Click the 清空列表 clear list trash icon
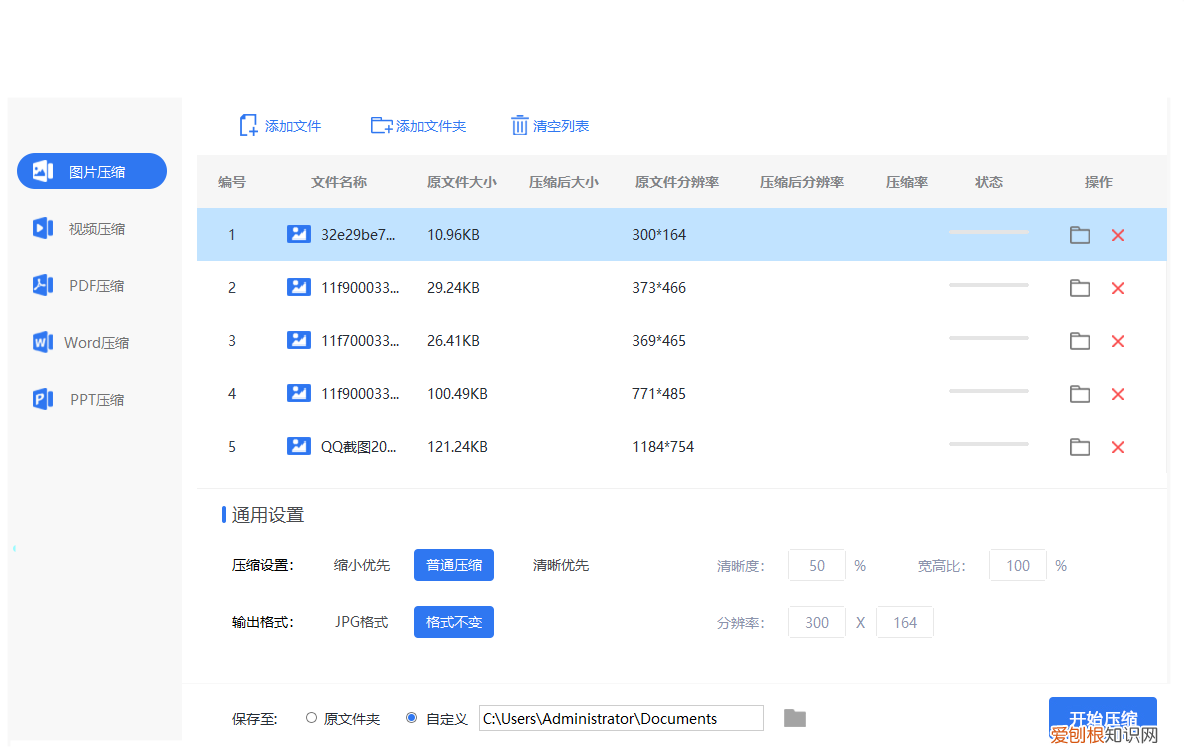1184x754 pixels. (x=520, y=125)
